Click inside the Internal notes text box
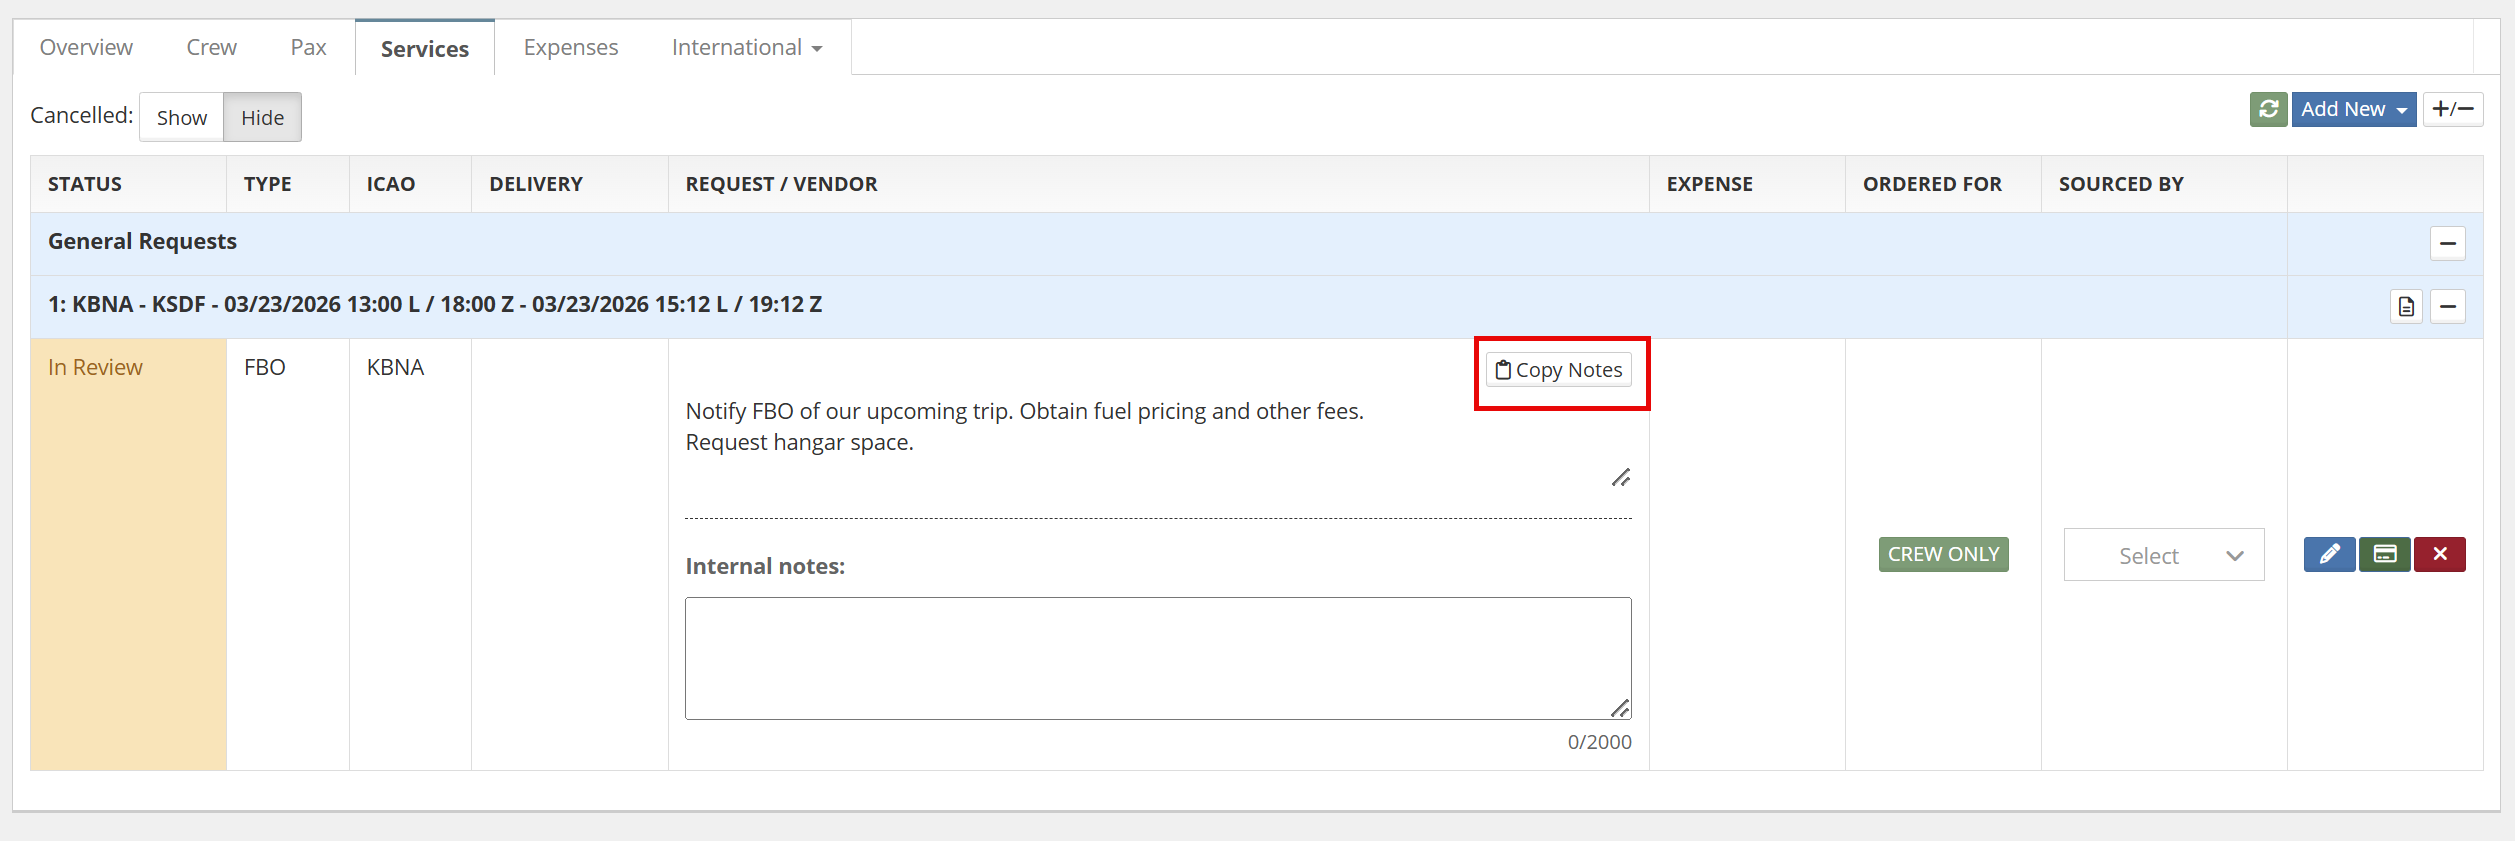This screenshot has width=2515, height=841. coord(1157,658)
